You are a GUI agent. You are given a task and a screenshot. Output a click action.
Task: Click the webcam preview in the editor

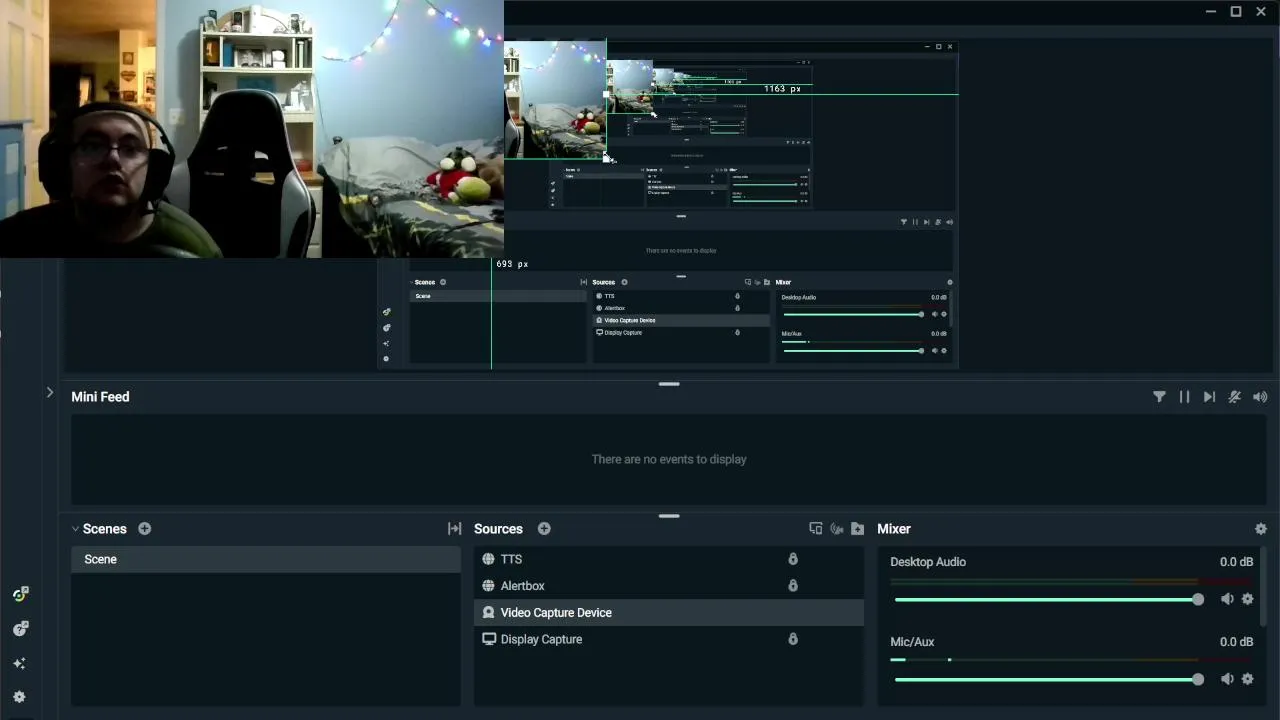point(252,129)
